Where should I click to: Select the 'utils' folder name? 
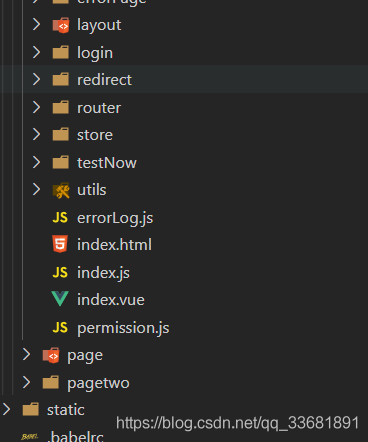[92, 190]
